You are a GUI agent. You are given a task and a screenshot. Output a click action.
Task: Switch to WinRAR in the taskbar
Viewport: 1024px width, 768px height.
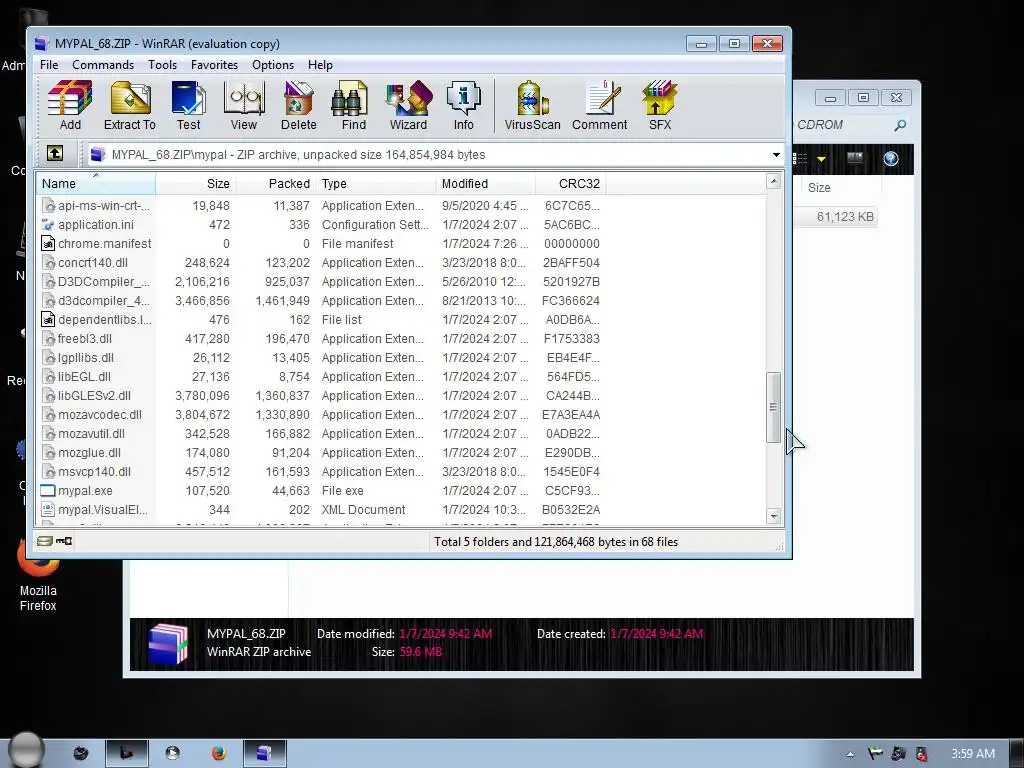pyautogui.click(x=264, y=753)
